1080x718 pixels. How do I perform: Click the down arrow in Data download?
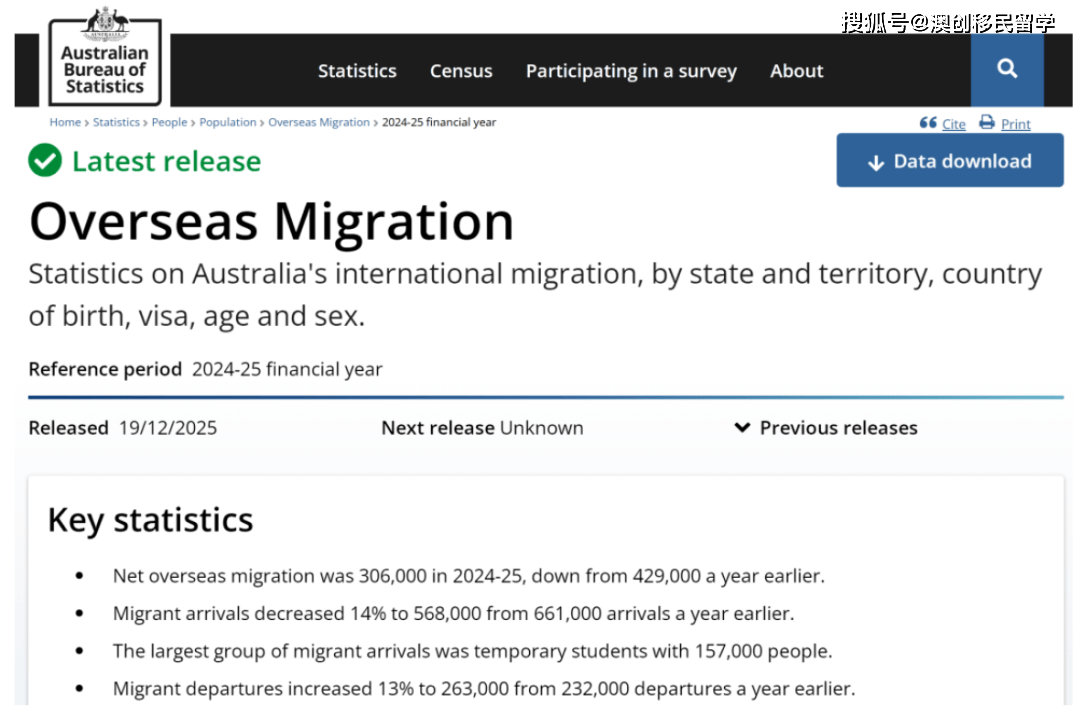coord(876,163)
